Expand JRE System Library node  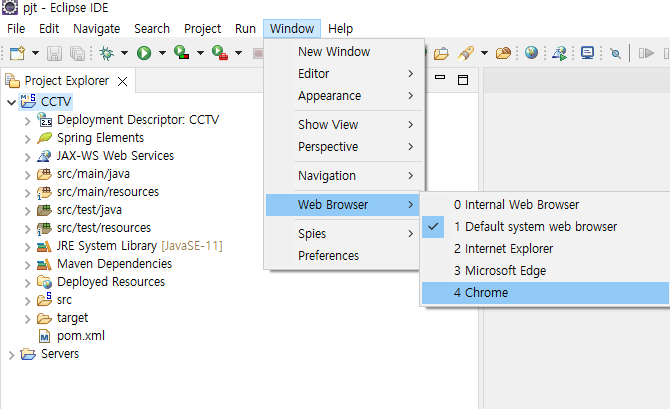point(27,247)
